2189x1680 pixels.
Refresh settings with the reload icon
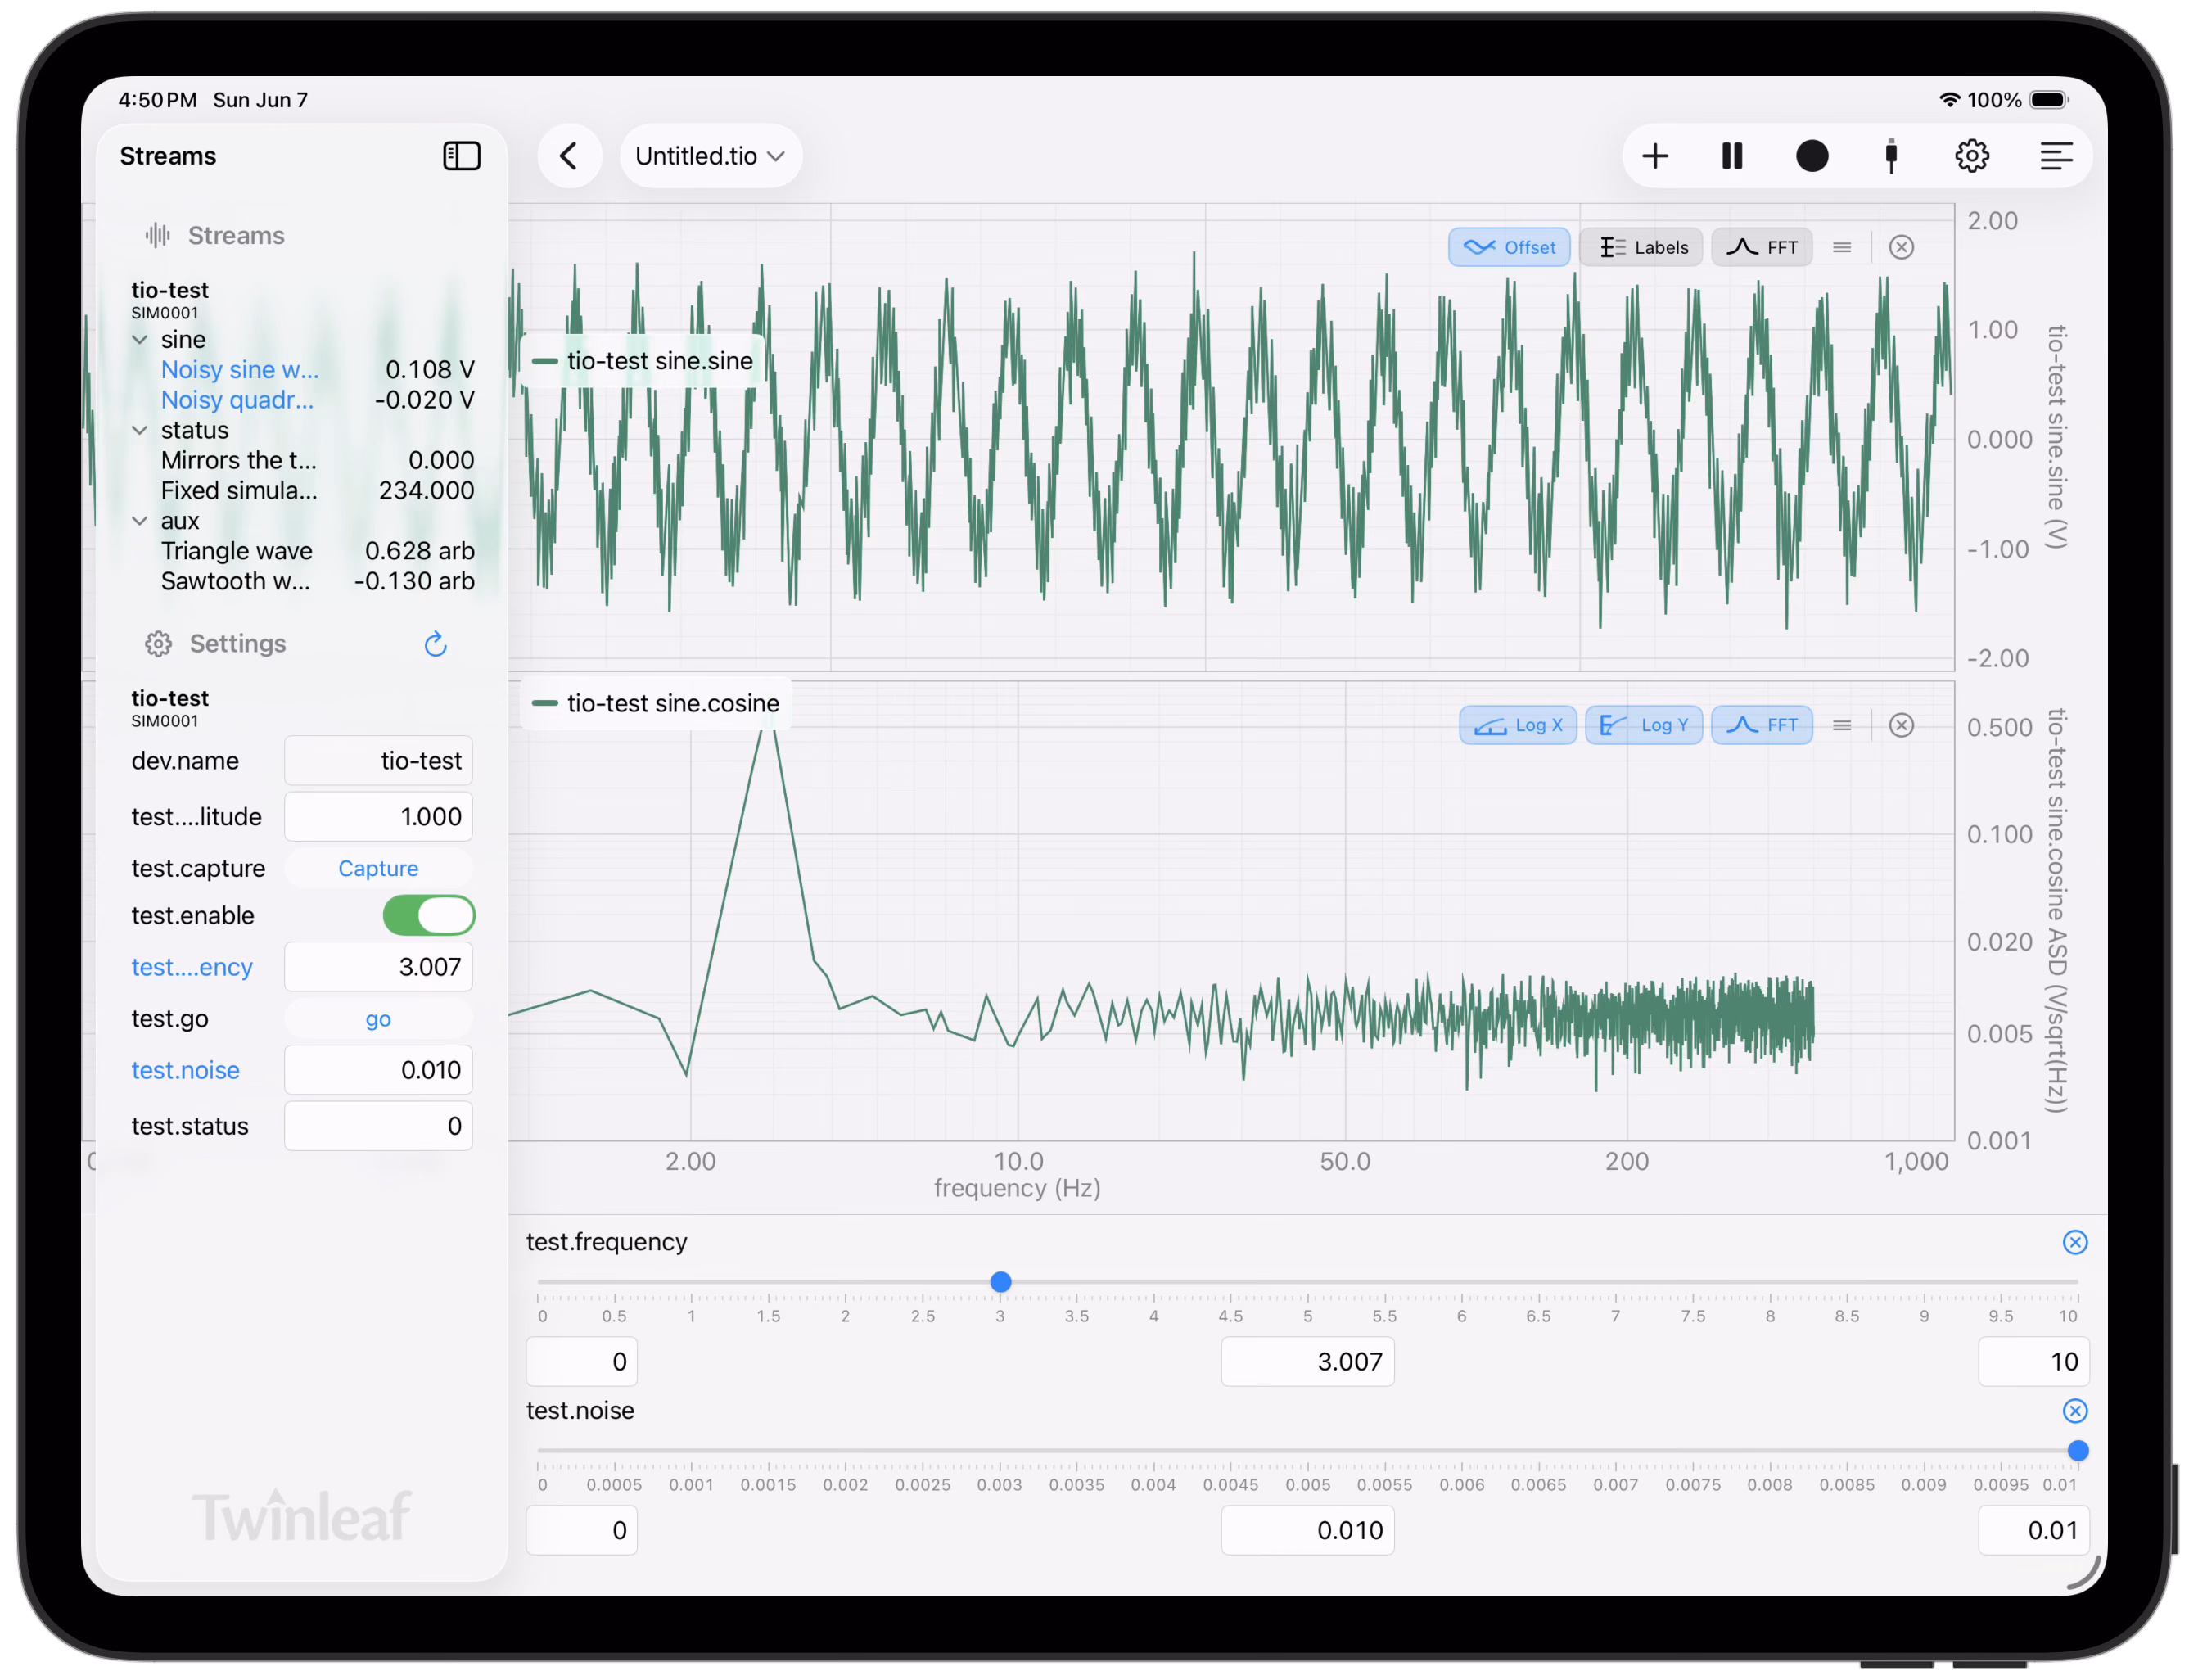435,643
